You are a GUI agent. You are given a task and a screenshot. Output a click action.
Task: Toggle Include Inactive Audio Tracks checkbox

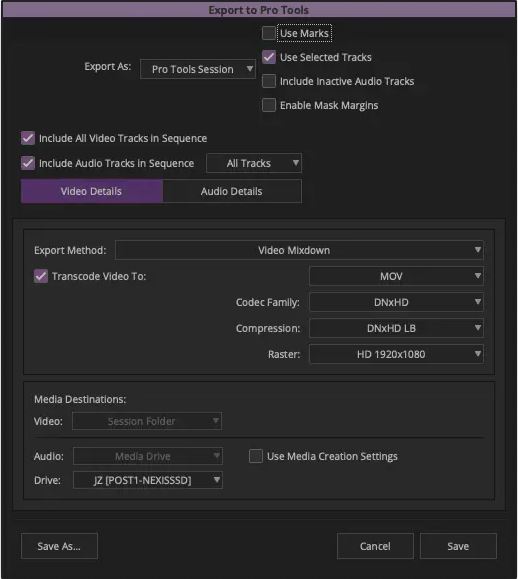coord(269,81)
